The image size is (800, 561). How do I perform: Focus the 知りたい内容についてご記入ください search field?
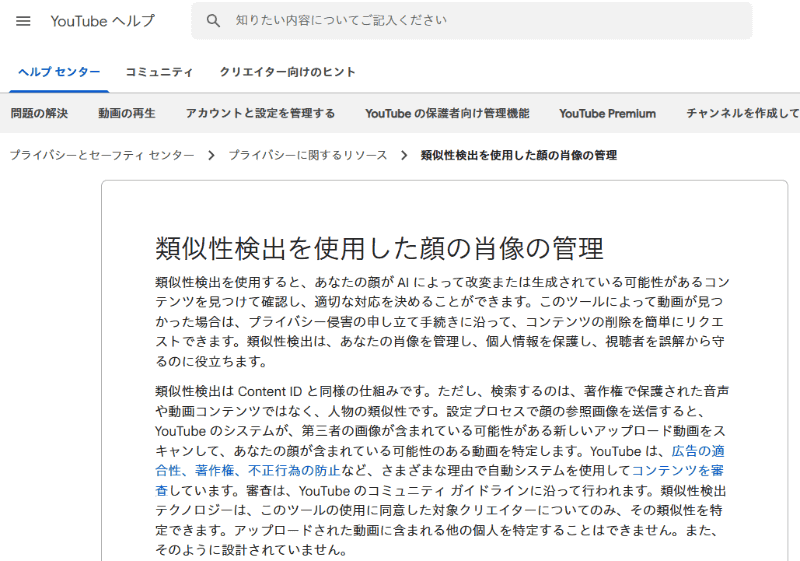471,20
